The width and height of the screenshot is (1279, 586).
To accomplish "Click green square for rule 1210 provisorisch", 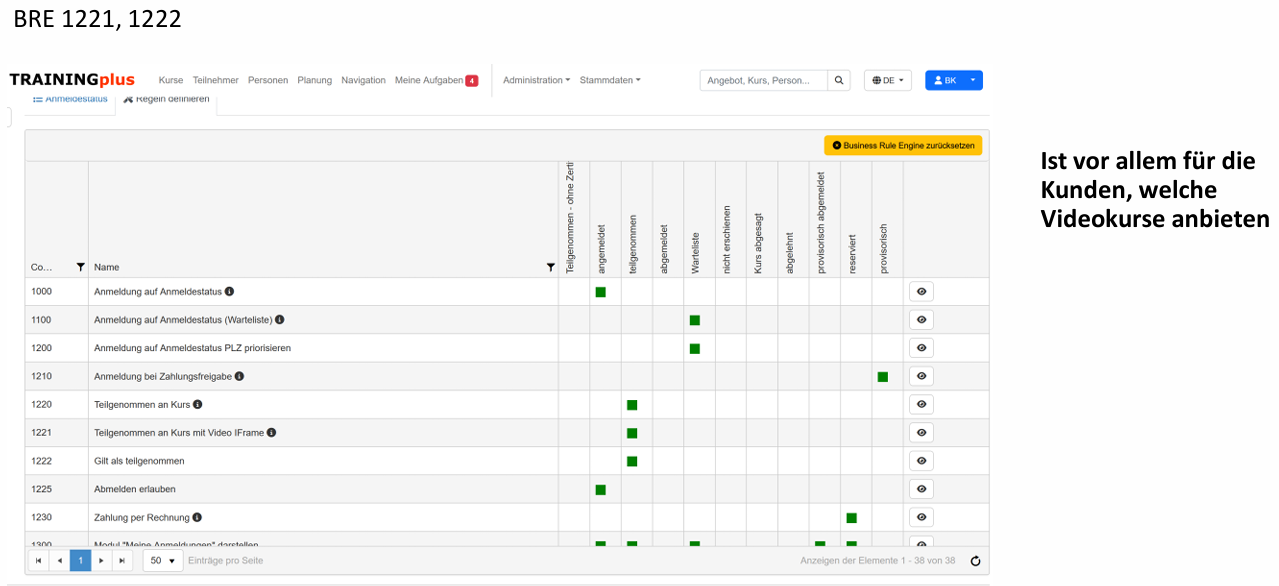I will pos(883,377).
